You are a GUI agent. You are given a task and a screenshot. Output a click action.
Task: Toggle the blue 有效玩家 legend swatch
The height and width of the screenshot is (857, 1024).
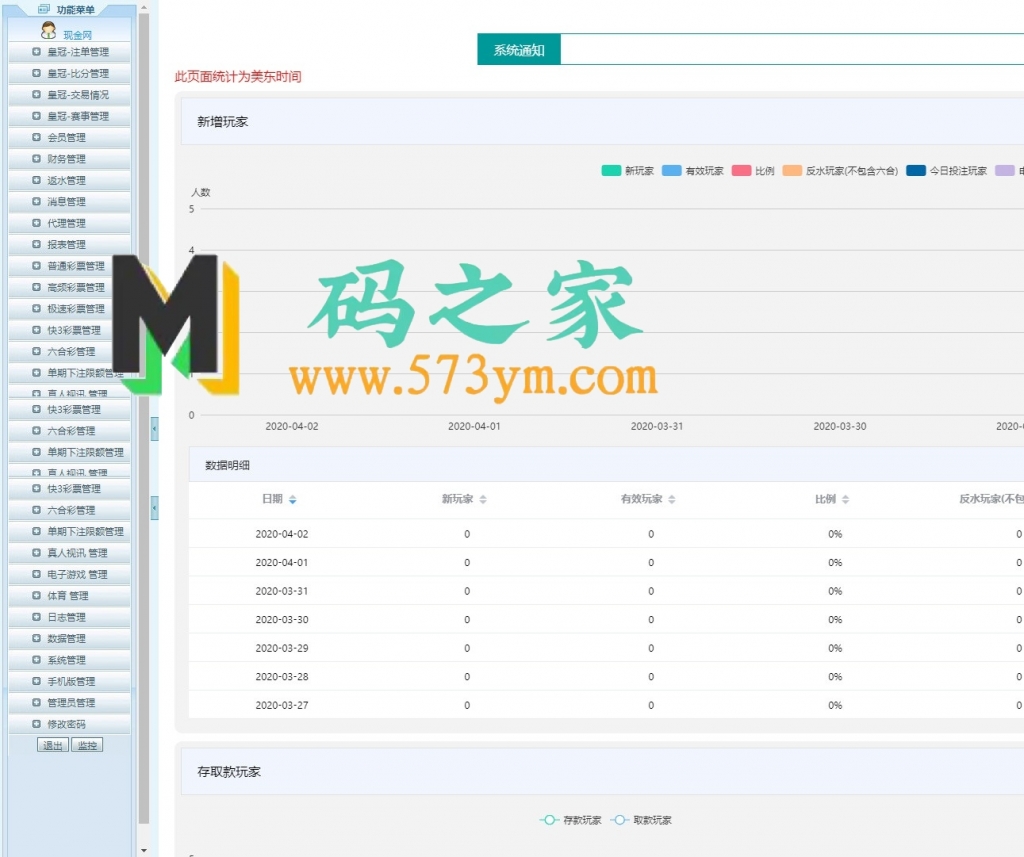[x=672, y=171]
